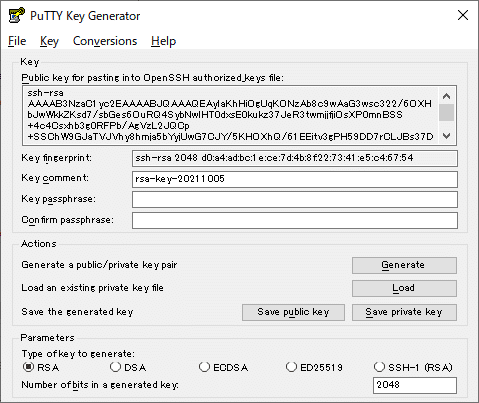
Task: Click the 'Confirm passphrase:' label
Action: [67, 220]
